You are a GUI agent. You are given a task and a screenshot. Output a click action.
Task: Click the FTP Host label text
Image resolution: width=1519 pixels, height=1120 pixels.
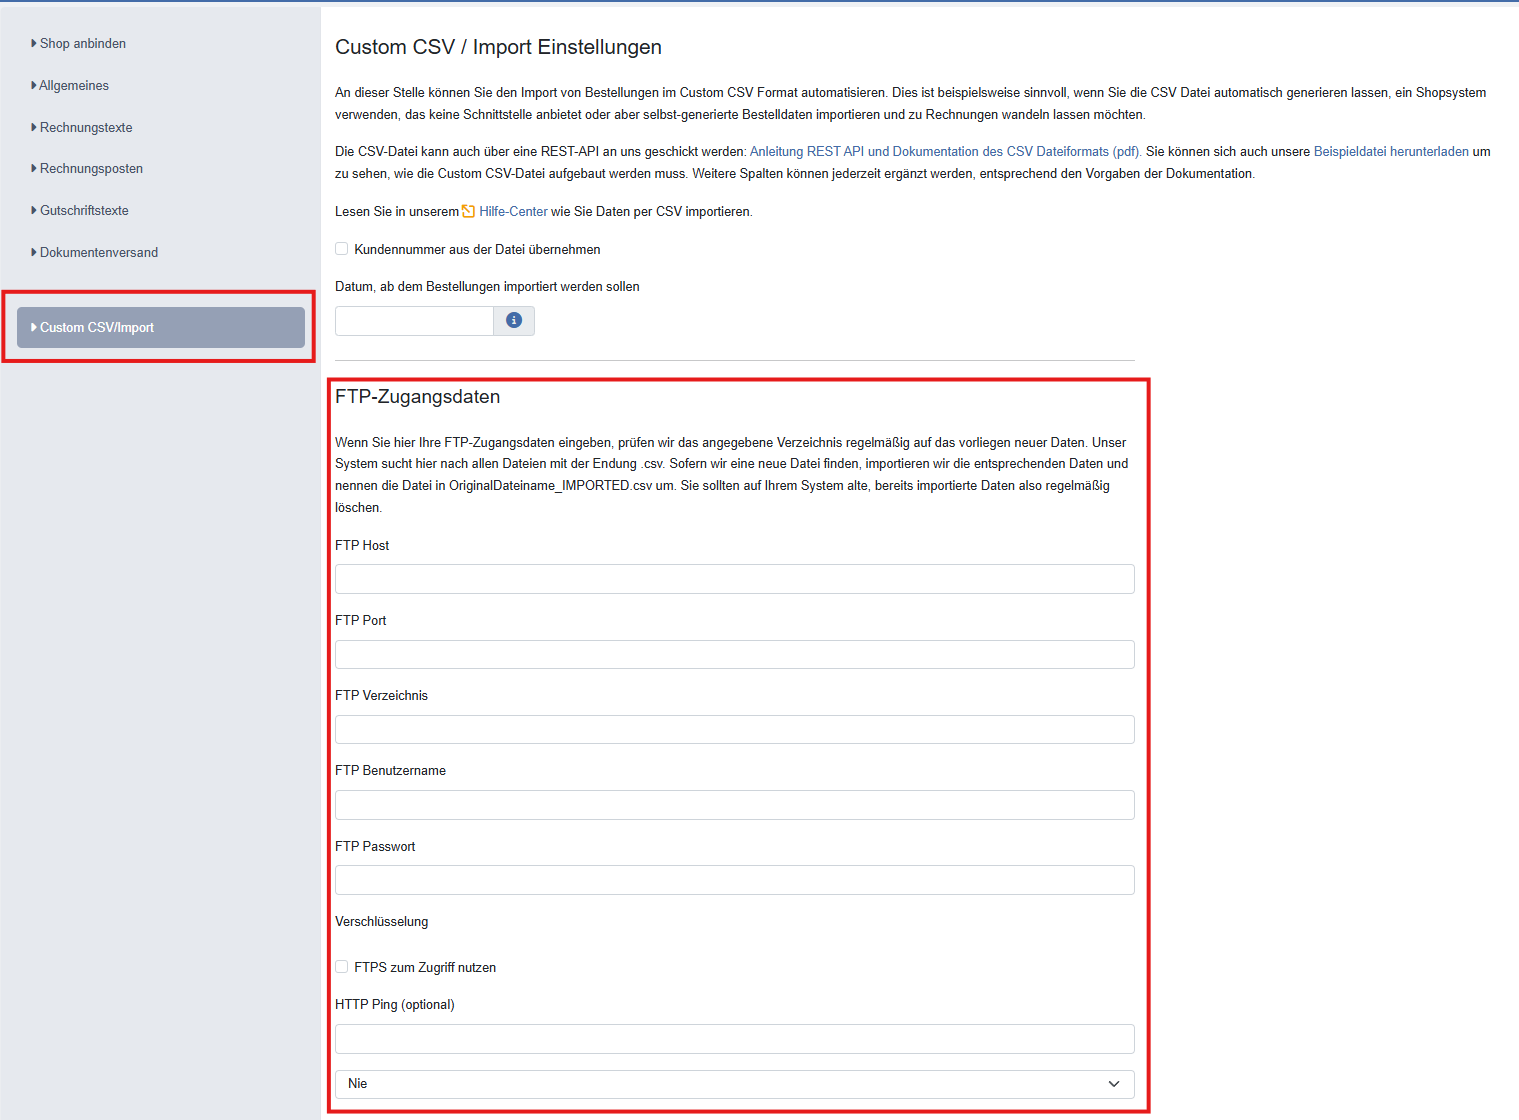point(362,546)
